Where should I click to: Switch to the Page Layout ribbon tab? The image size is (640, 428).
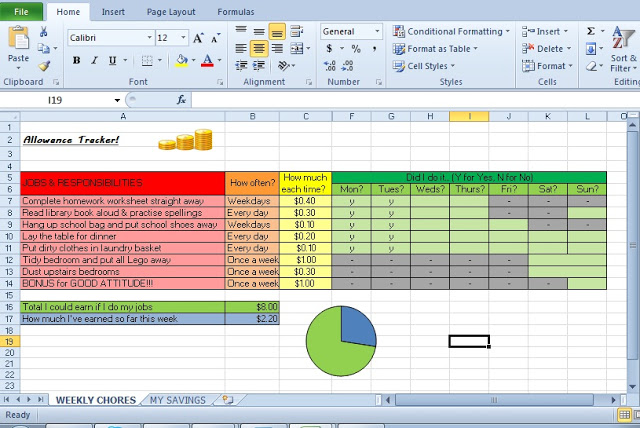point(170,11)
